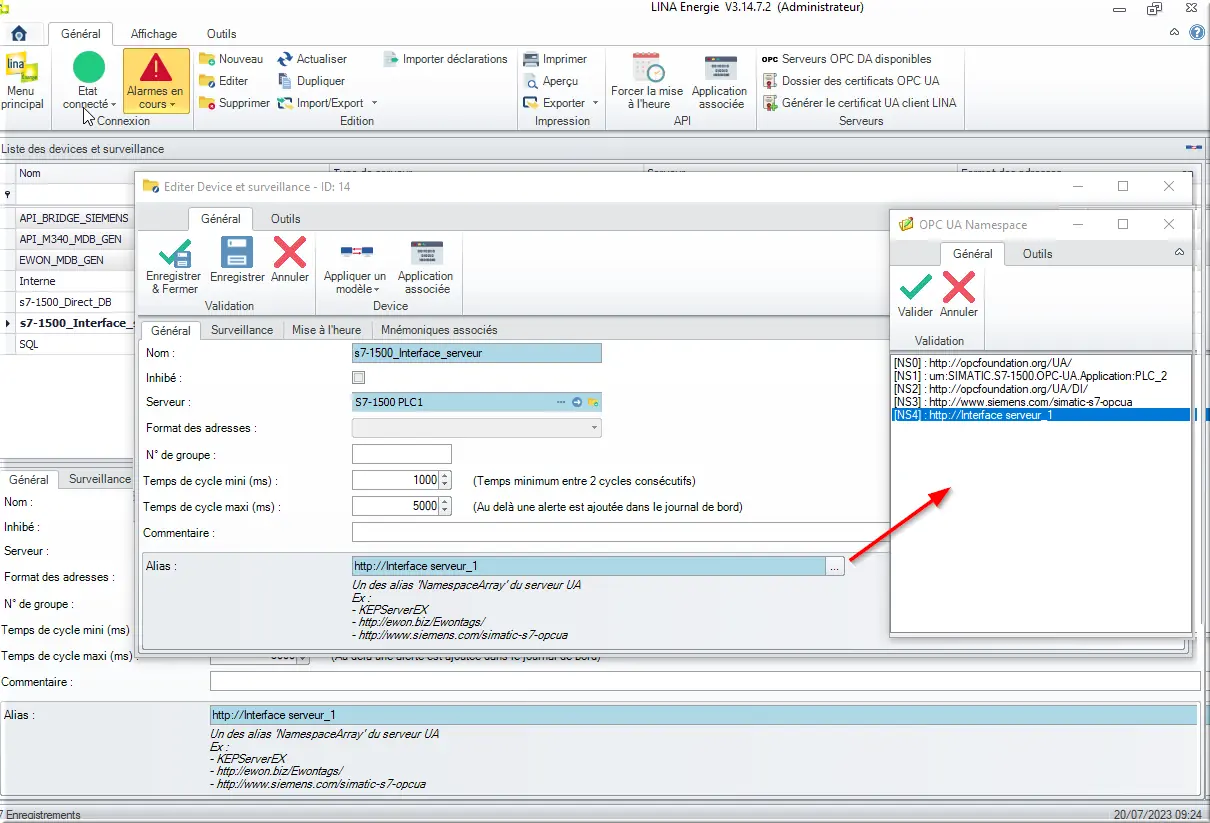
Task: Click Annuler in the Editer Device dialog
Action: (290, 260)
